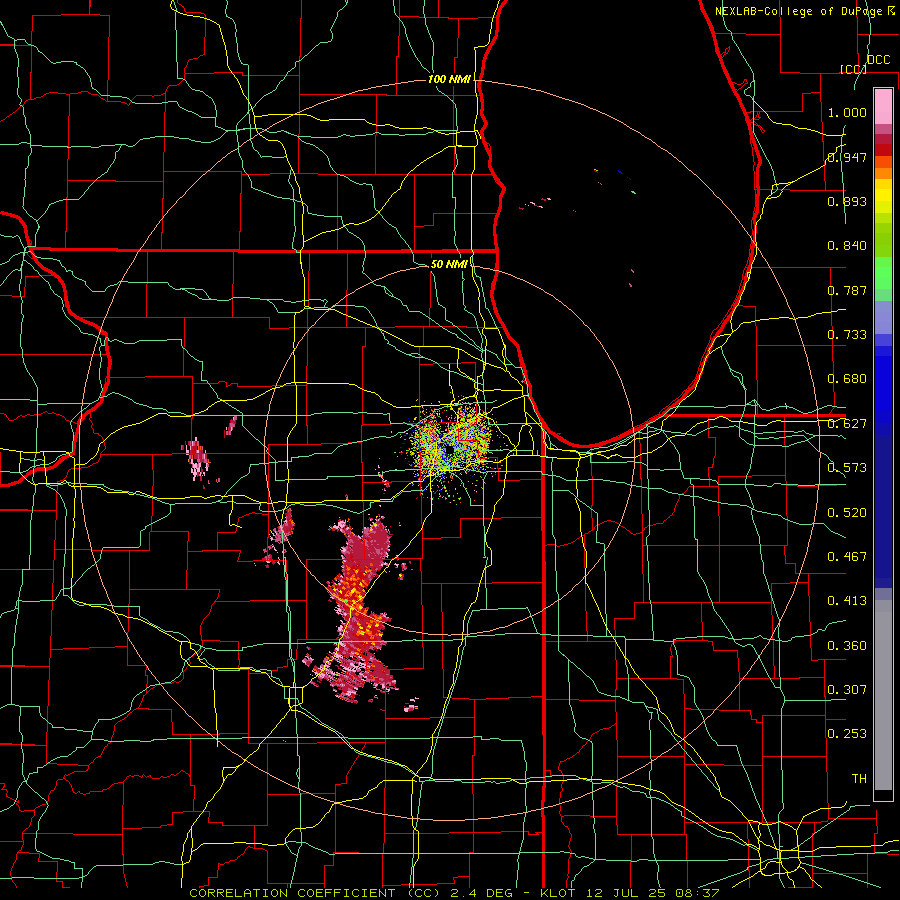Click the KLOT radar site center dot

(x=449, y=450)
